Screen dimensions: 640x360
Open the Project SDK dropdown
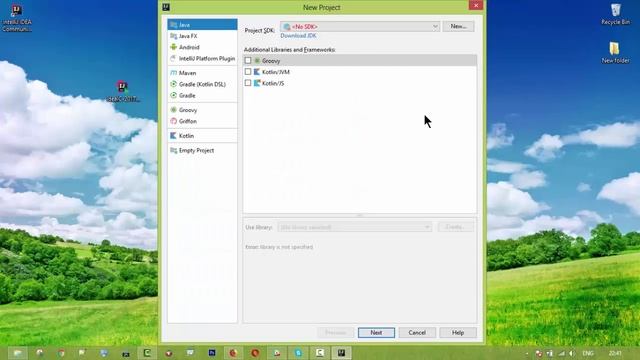point(360,27)
